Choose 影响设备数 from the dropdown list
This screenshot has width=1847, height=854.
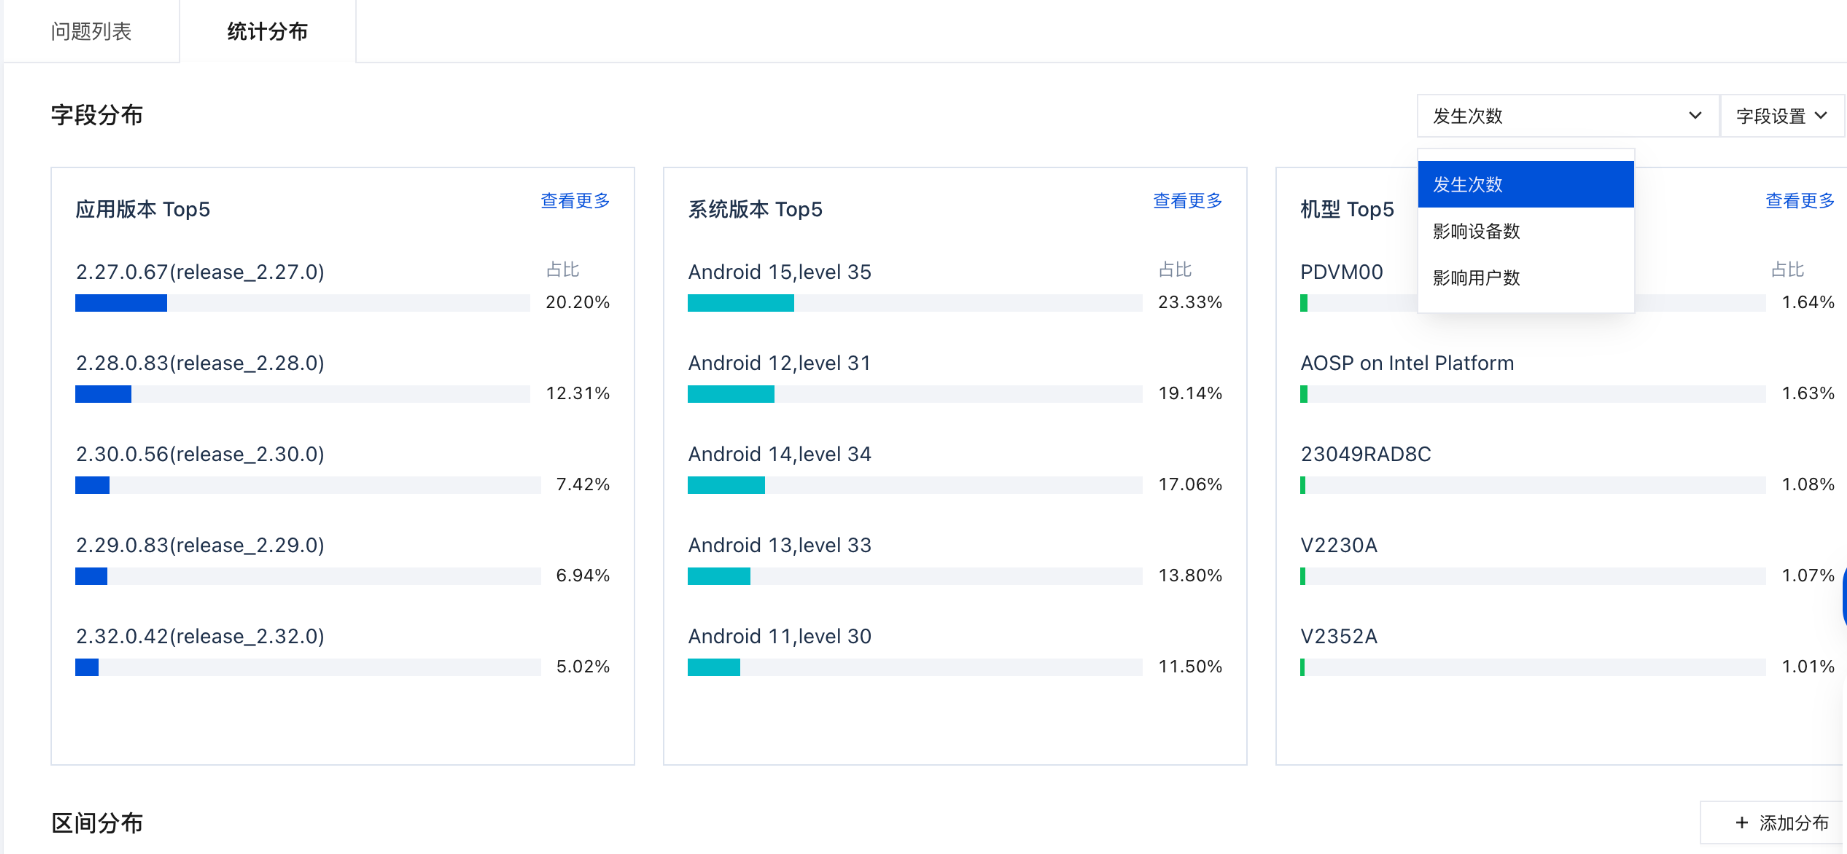pyautogui.click(x=1525, y=231)
